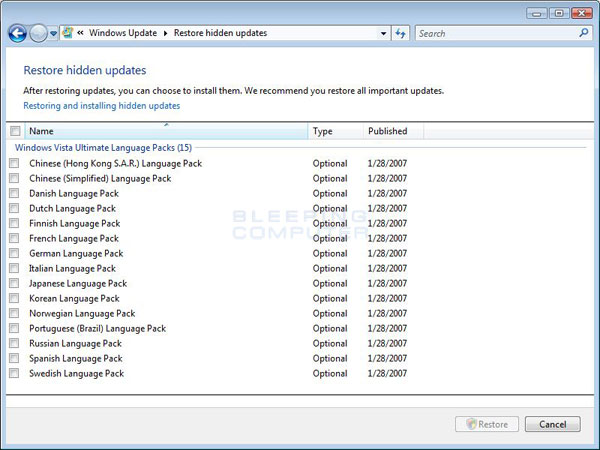This screenshot has height=450, width=600.
Task: Open the Windows Update breadcrumb
Action: click(123, 33)
